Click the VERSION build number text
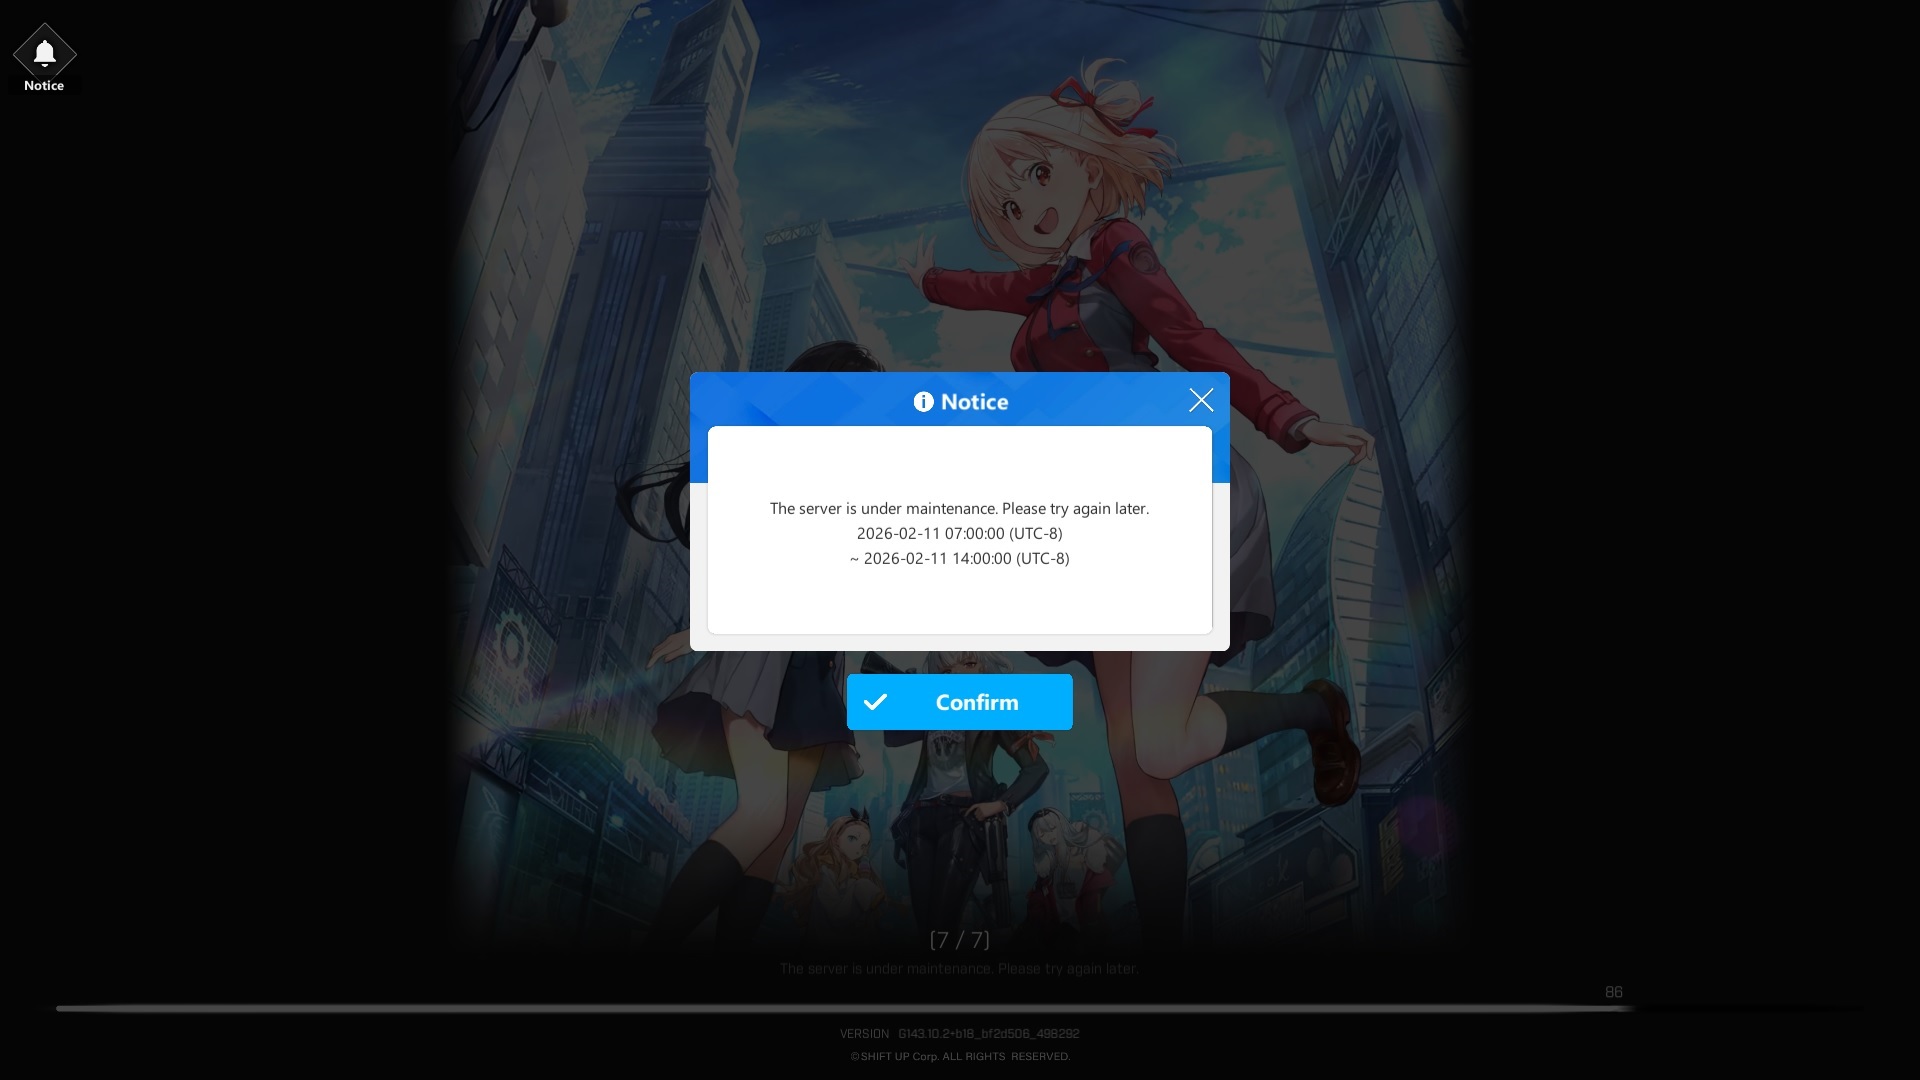The image size is (1920, 1080). tap(987, 1033)
